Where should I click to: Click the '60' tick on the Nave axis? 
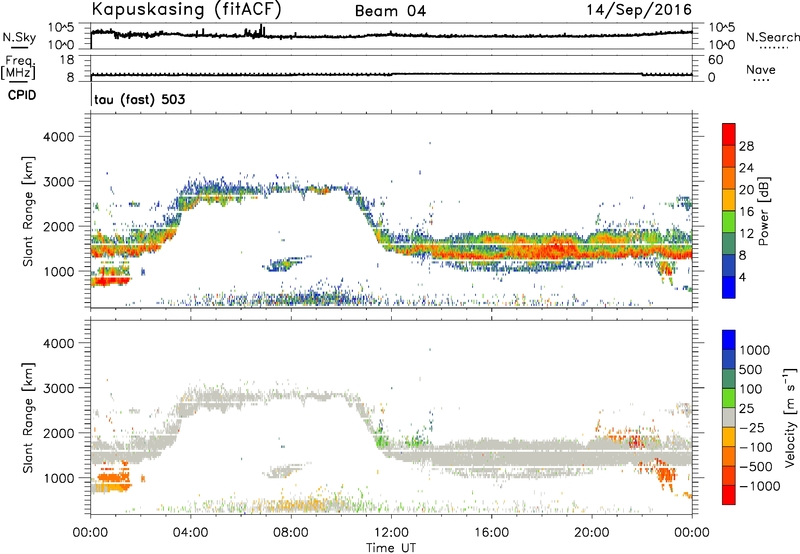click(715, 60)
